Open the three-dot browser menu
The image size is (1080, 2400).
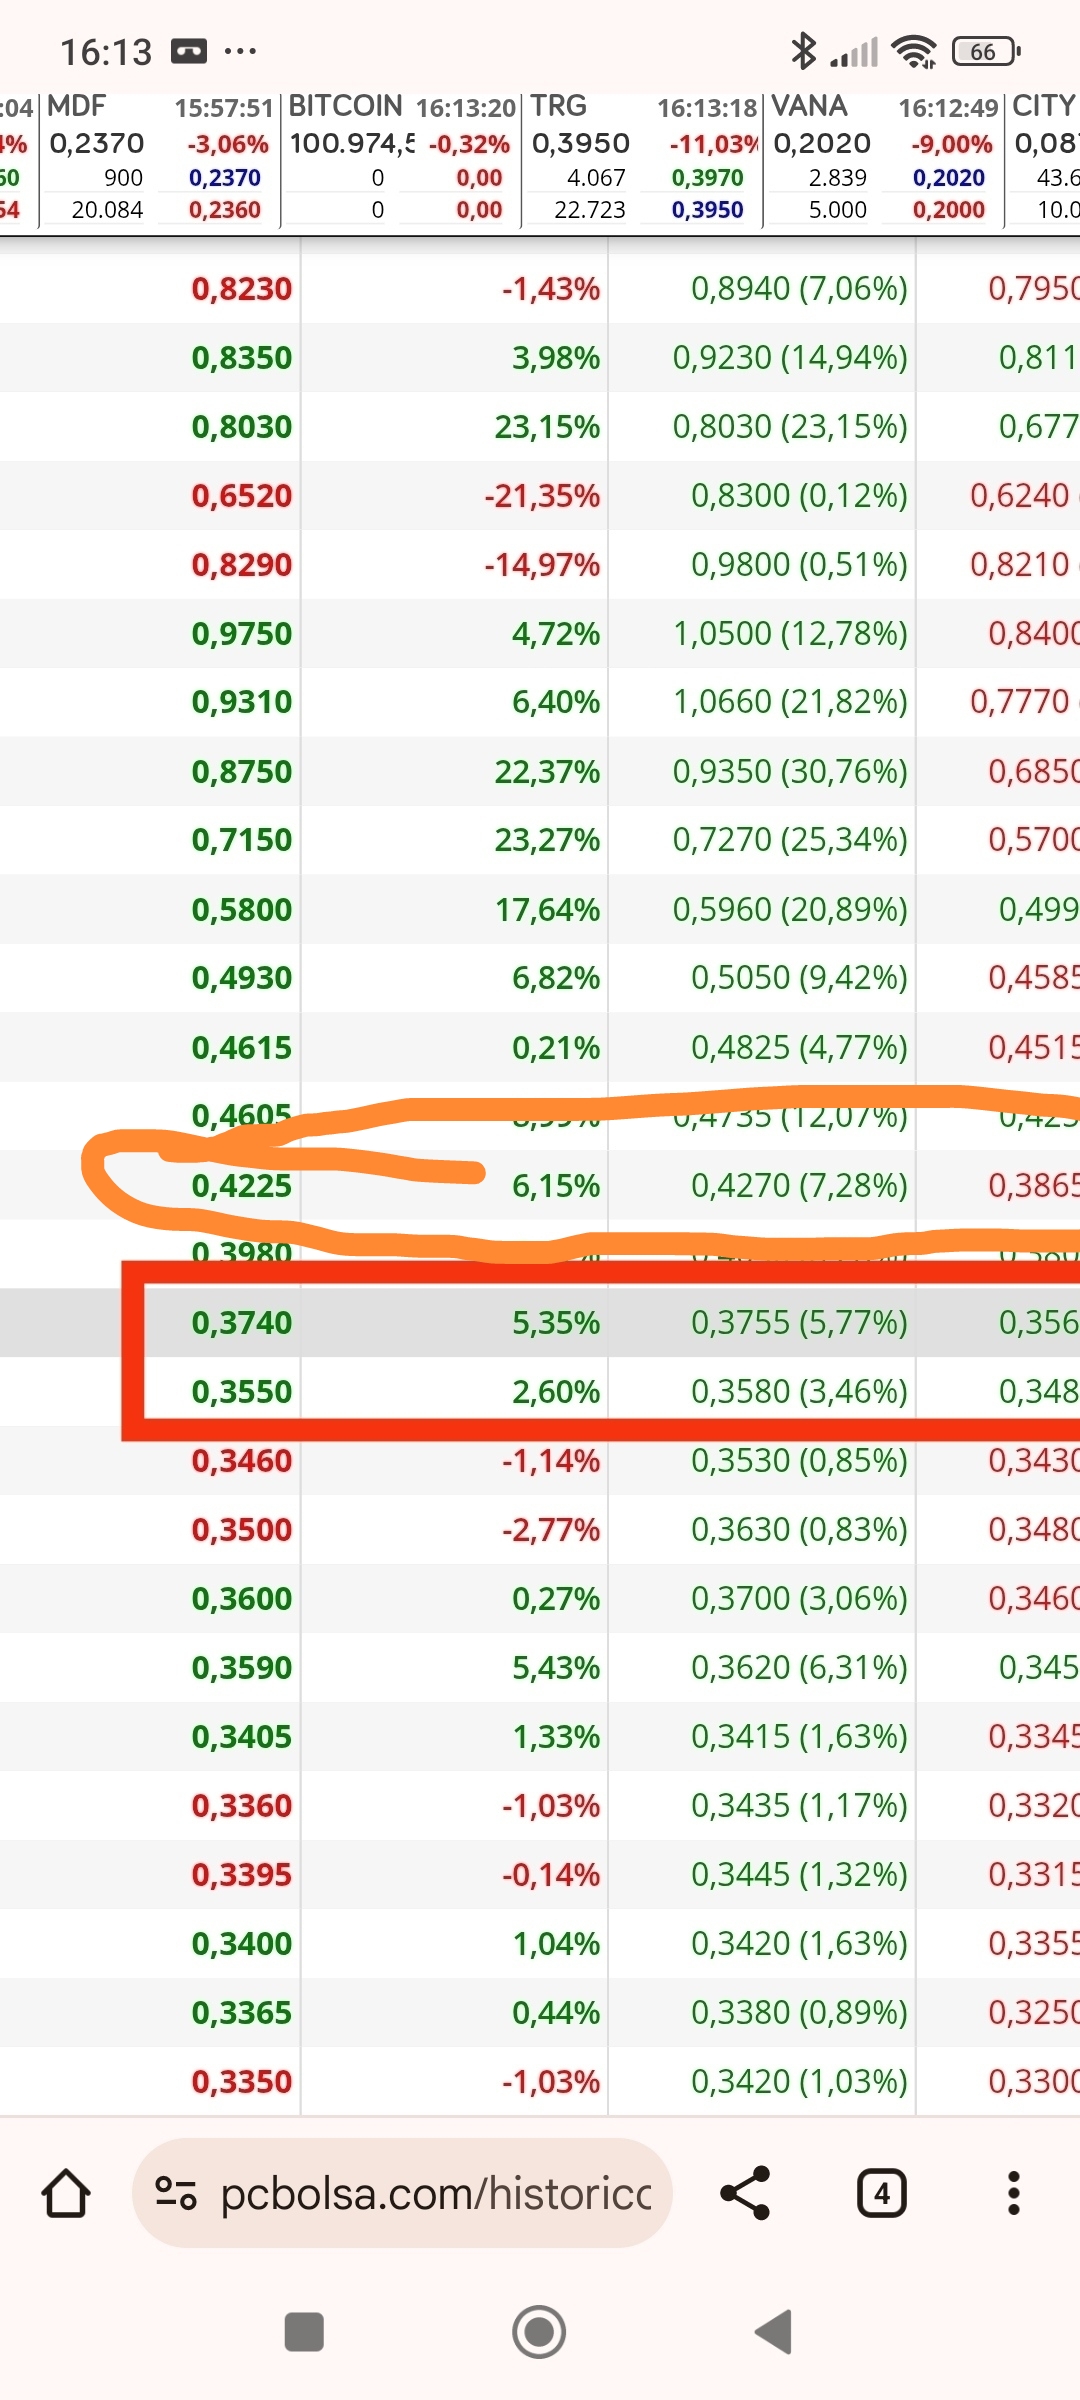[1014, 2194]
